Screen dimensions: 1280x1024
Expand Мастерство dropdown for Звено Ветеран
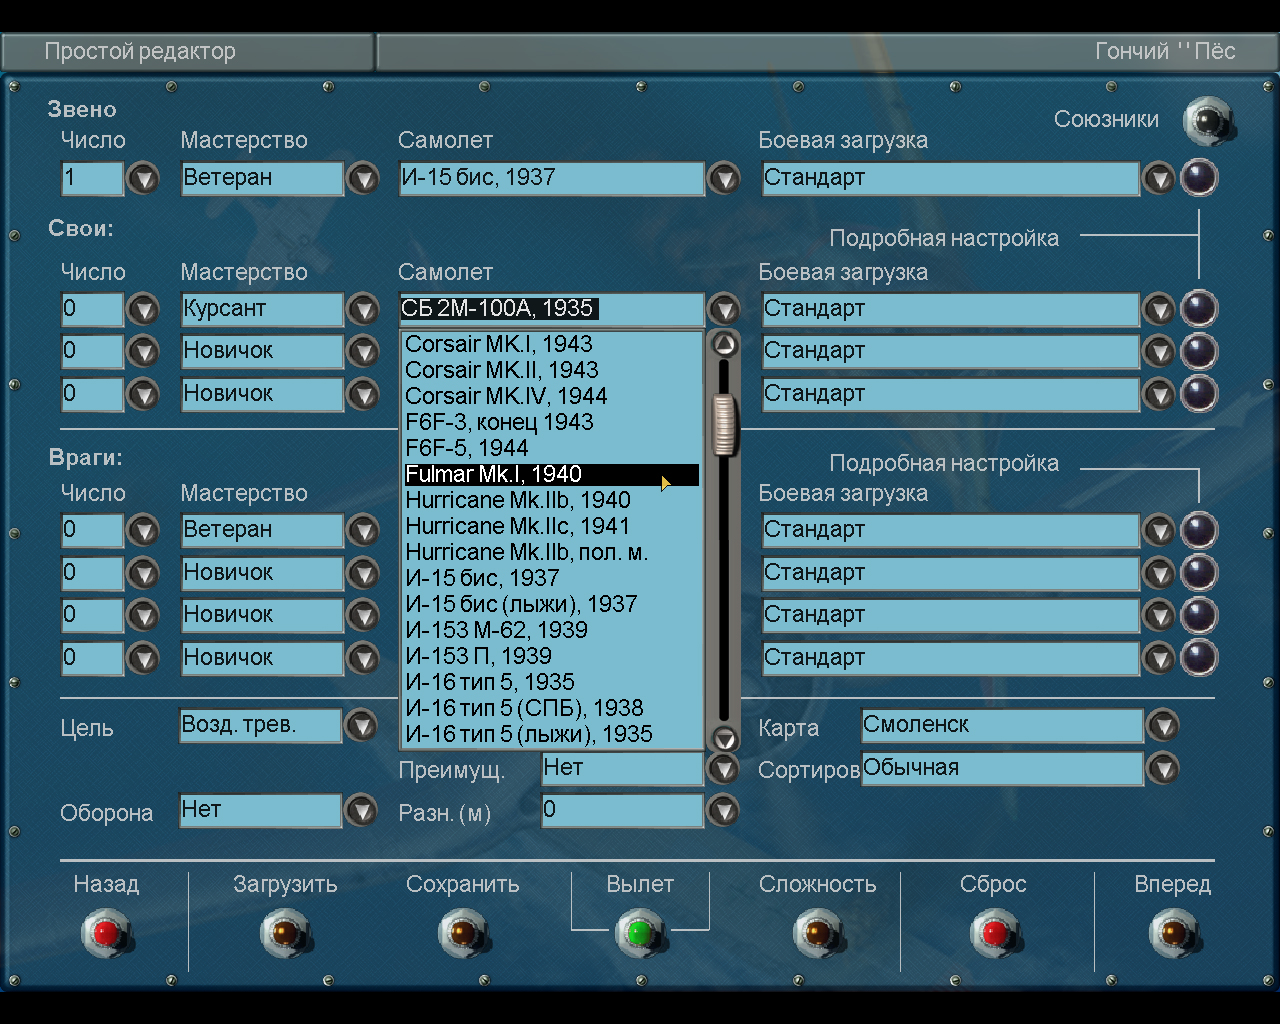[362, 179]
